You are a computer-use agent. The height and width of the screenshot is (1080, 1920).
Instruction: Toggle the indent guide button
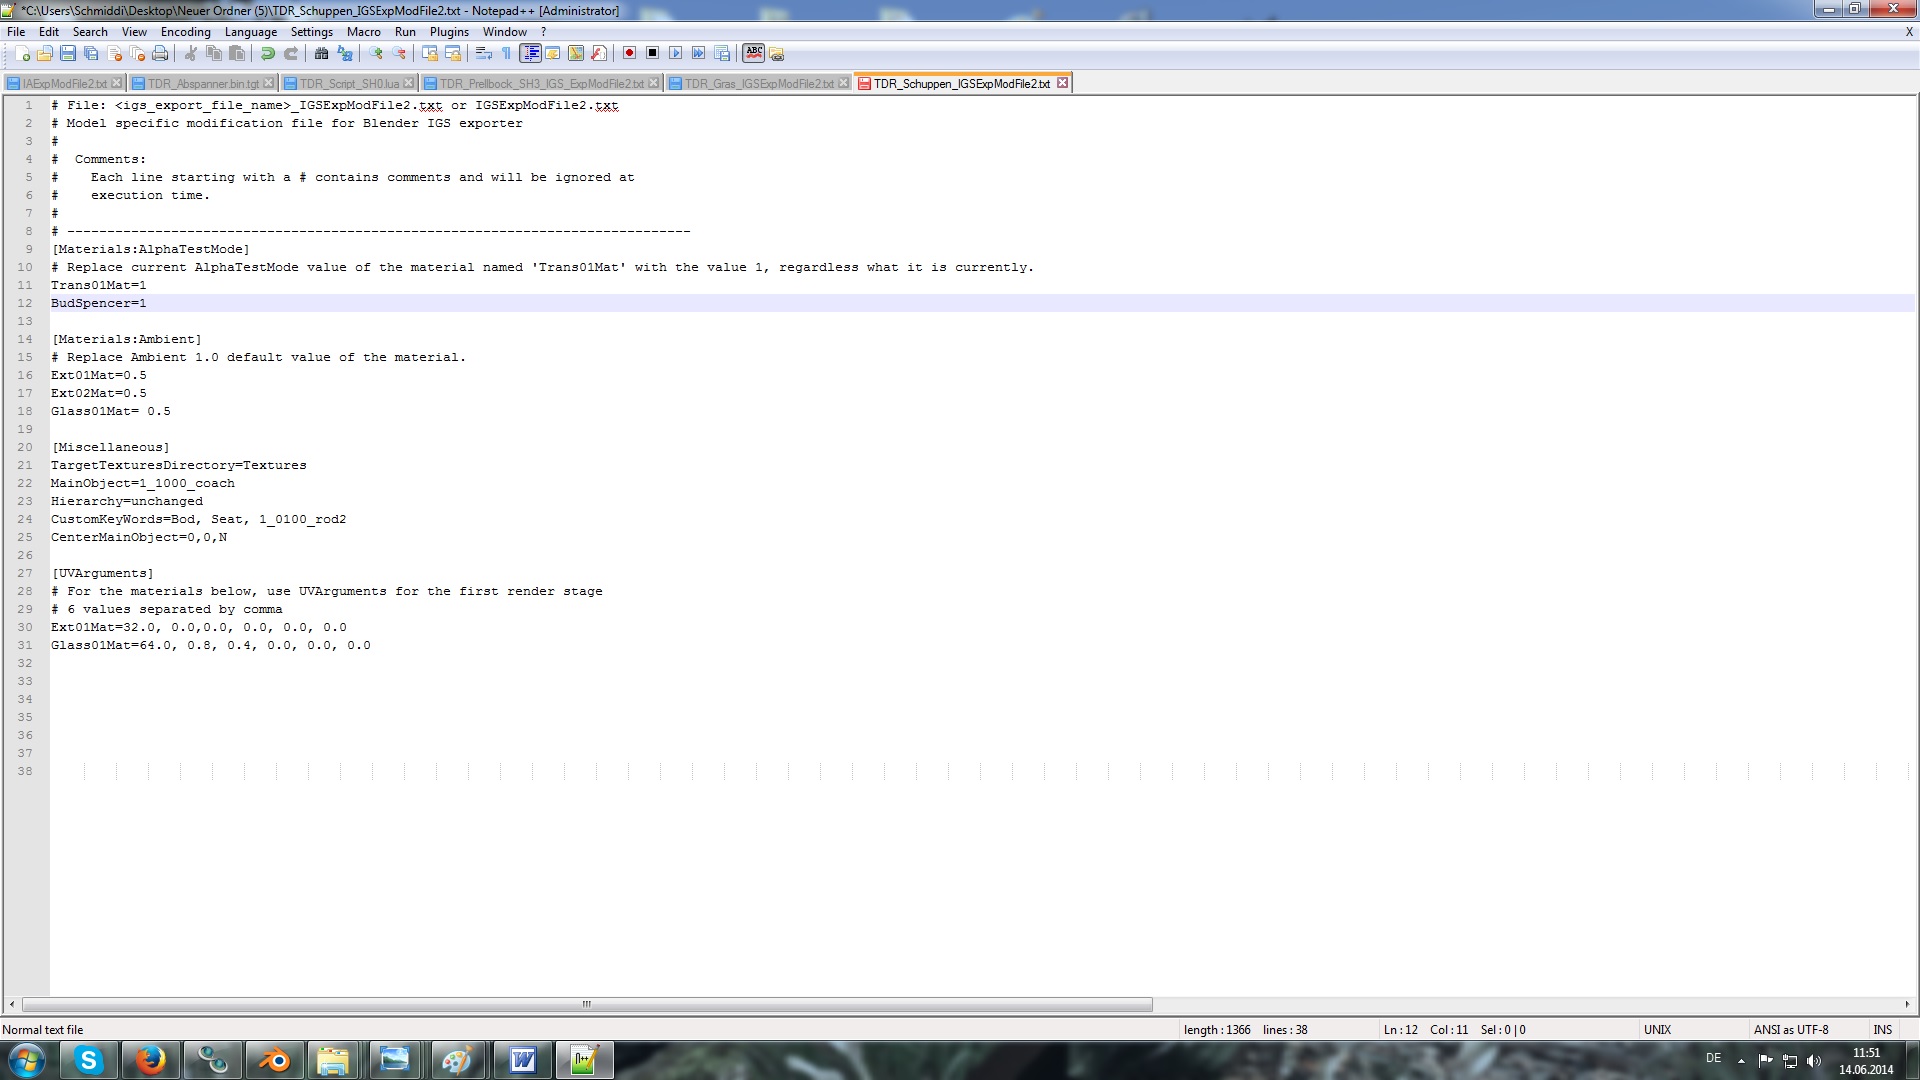[530, 53]
